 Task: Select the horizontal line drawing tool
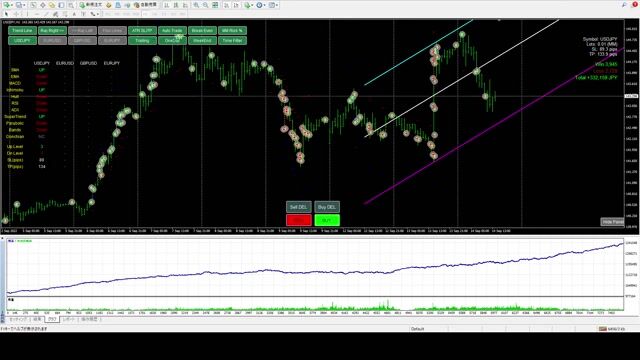pos(37,14)
